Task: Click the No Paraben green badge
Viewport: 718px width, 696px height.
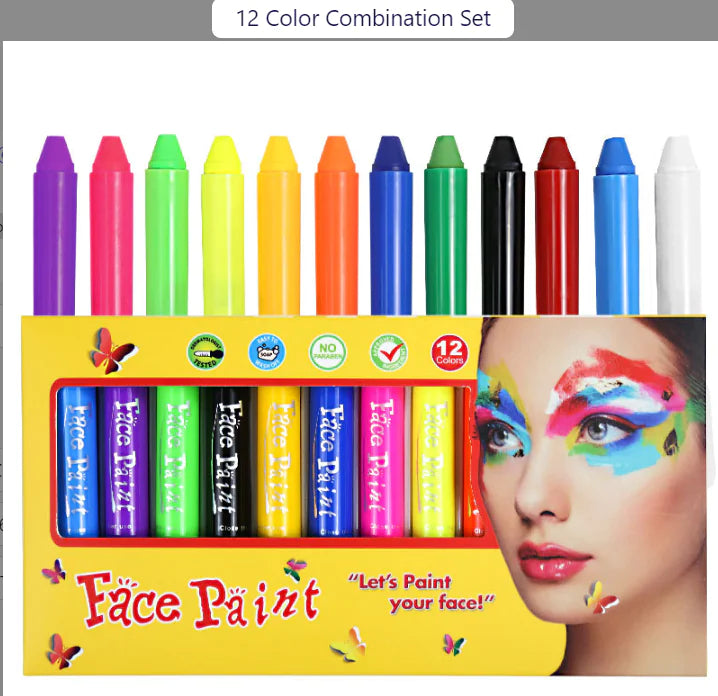Action: tap(327, 352)
